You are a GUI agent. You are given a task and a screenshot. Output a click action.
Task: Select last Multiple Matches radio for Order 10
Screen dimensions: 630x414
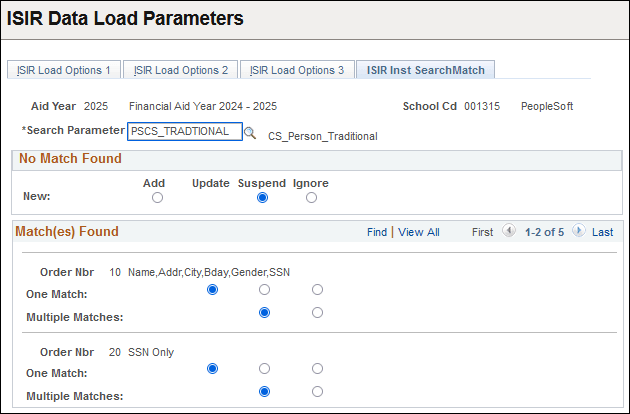tap(317, 312)
